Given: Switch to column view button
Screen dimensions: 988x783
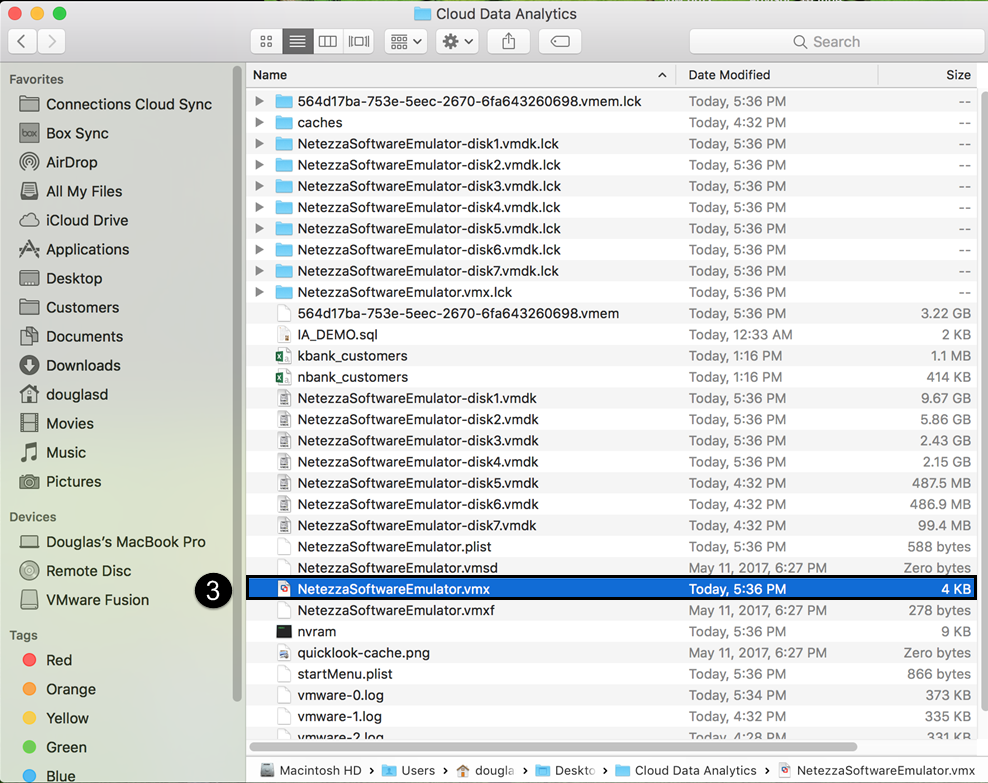Looking at the screenshot, I should [328, 42].
